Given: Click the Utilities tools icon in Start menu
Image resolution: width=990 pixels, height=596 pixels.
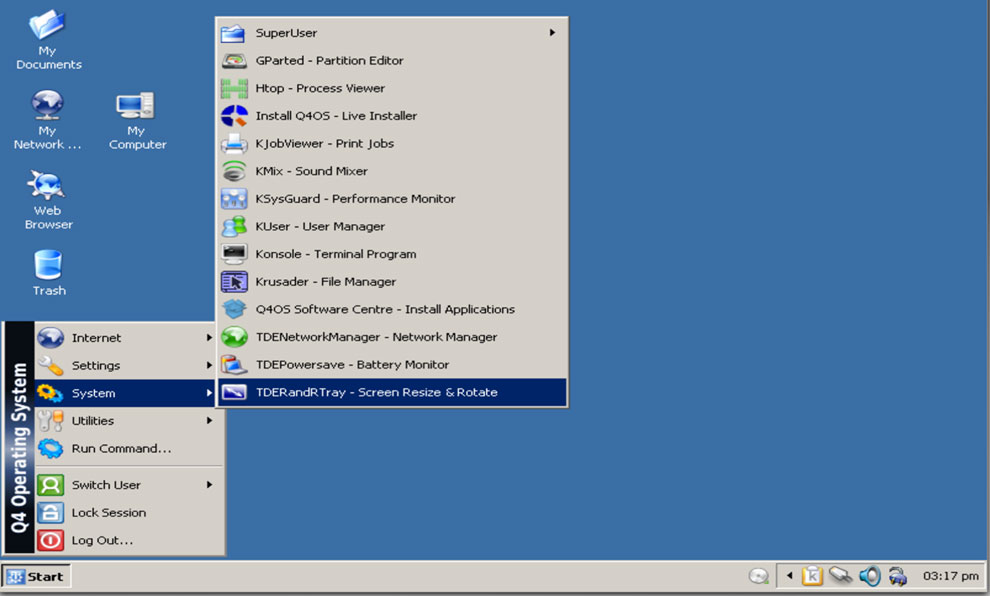Looking at the screenshot, I should (51, 421).
